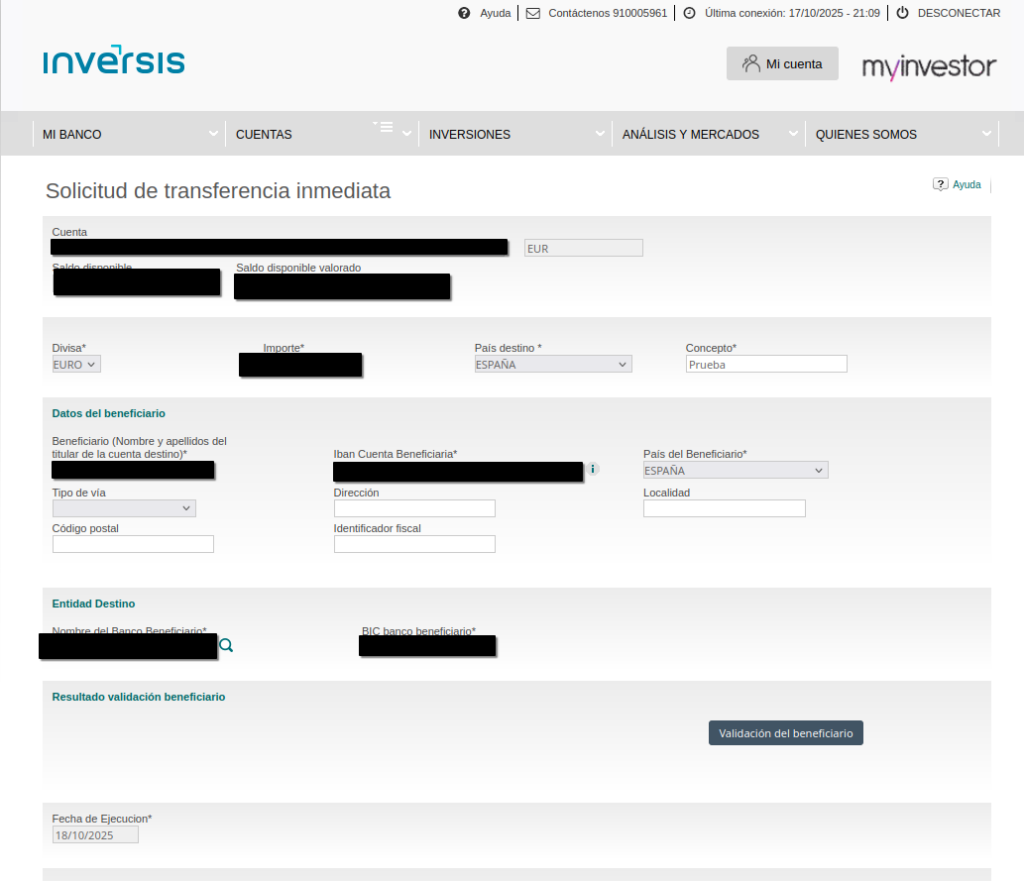The height and width of the screenshot is (881, 1024).
Task: Focus the Código postal text field
Action: tap(133, 544)
